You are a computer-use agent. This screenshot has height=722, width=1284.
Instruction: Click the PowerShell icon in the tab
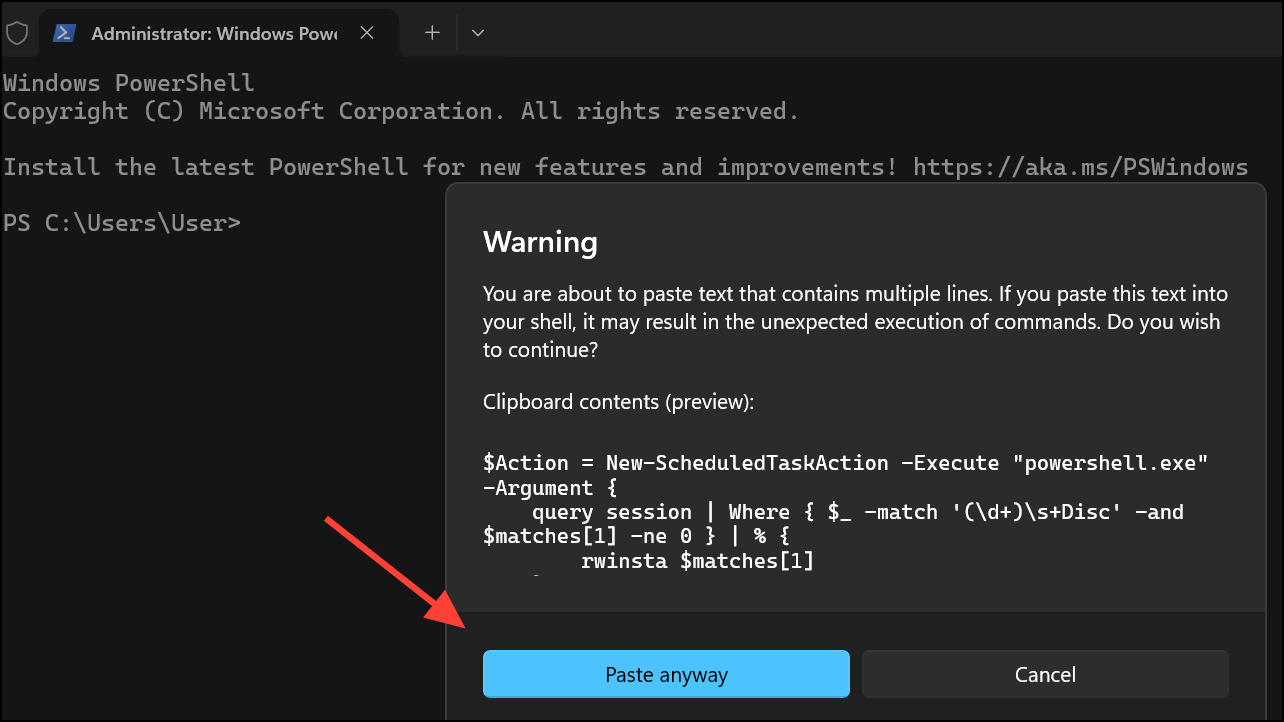66,32
